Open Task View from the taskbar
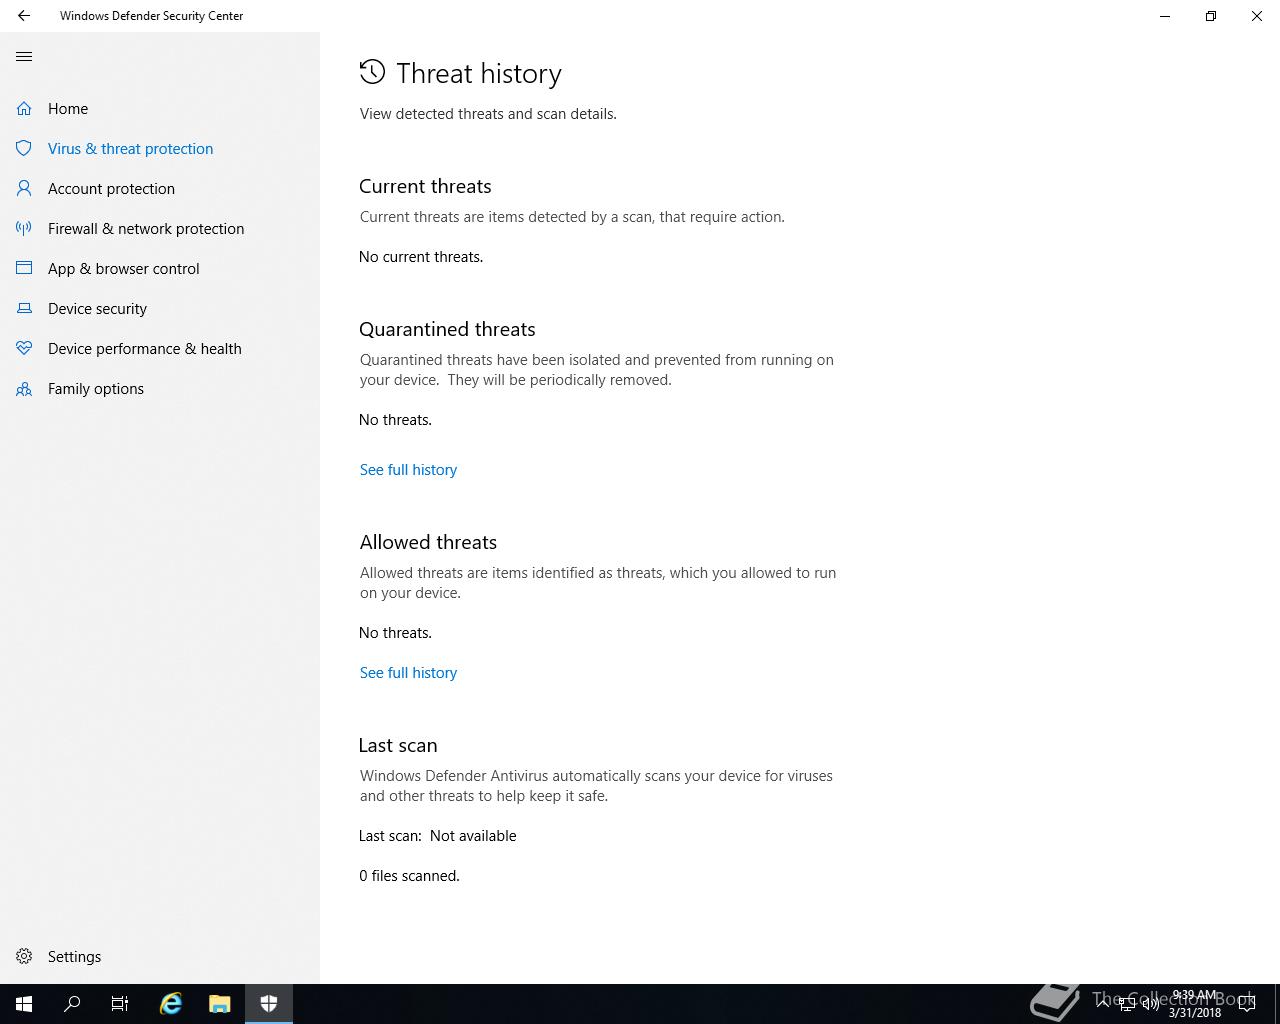 (120, 1004)
